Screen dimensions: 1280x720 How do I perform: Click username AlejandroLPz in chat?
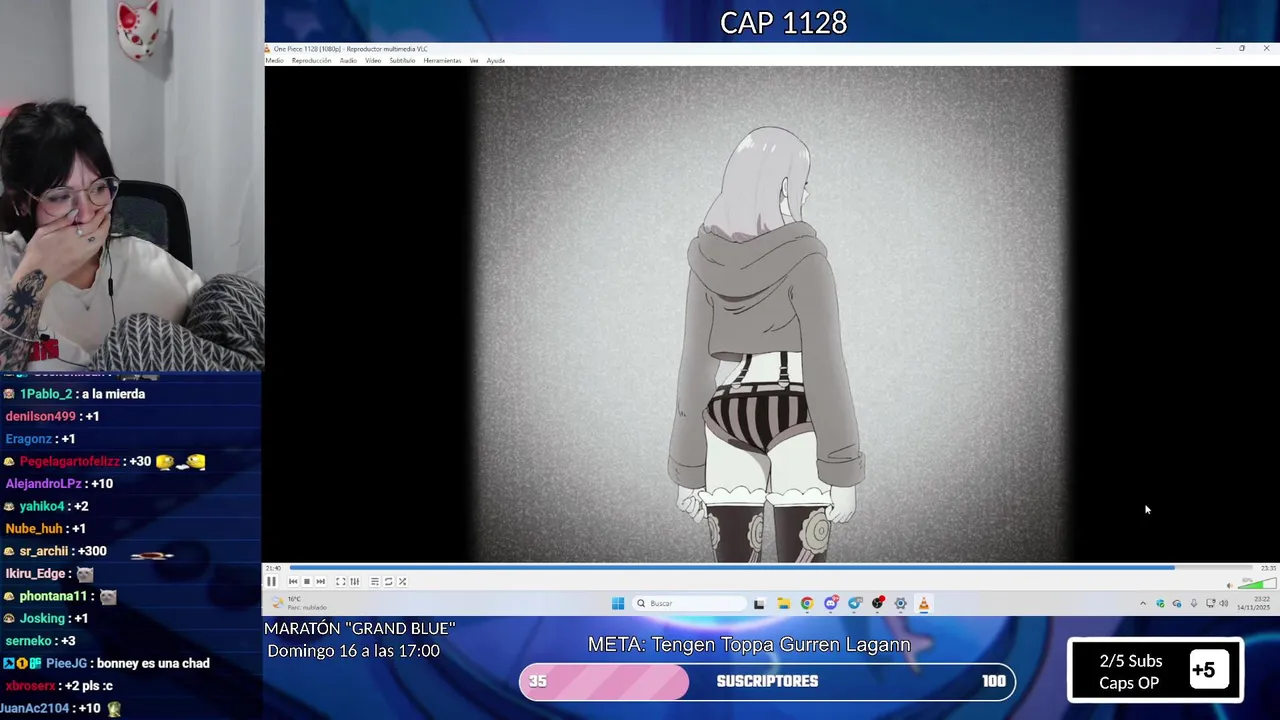(x=43, y=484)
